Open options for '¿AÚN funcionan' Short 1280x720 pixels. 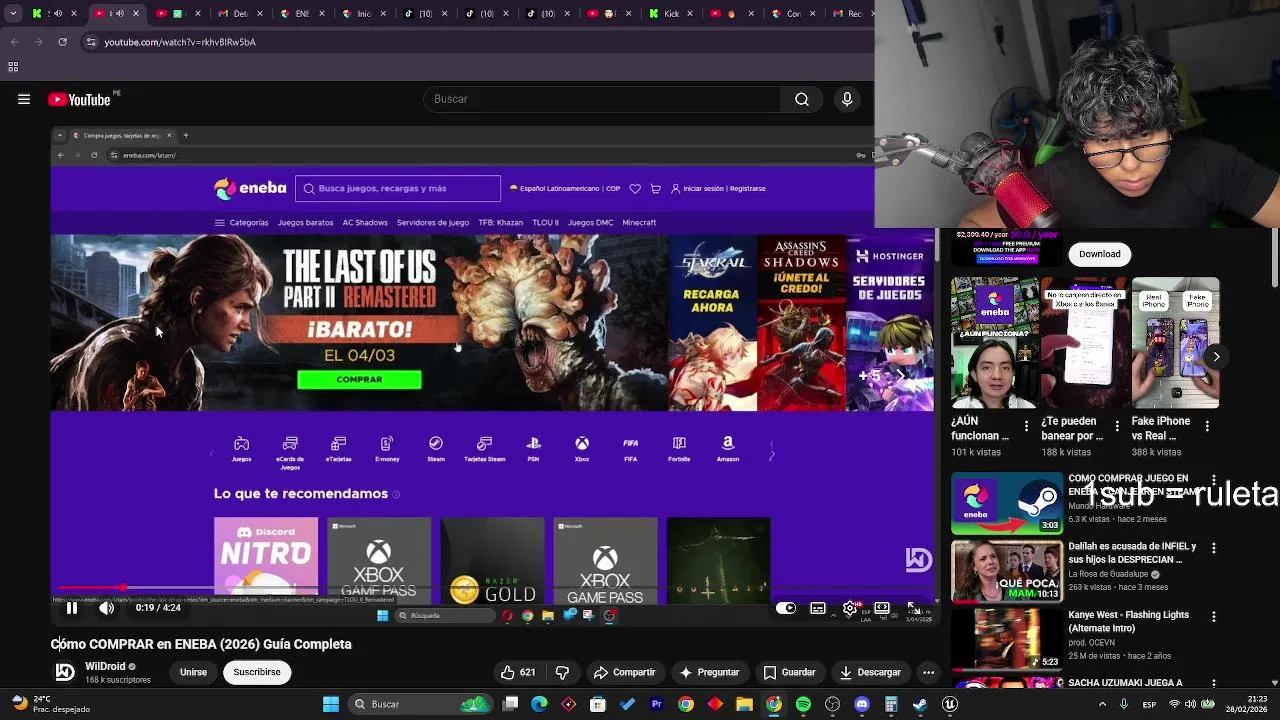(x=1026, y=426)
